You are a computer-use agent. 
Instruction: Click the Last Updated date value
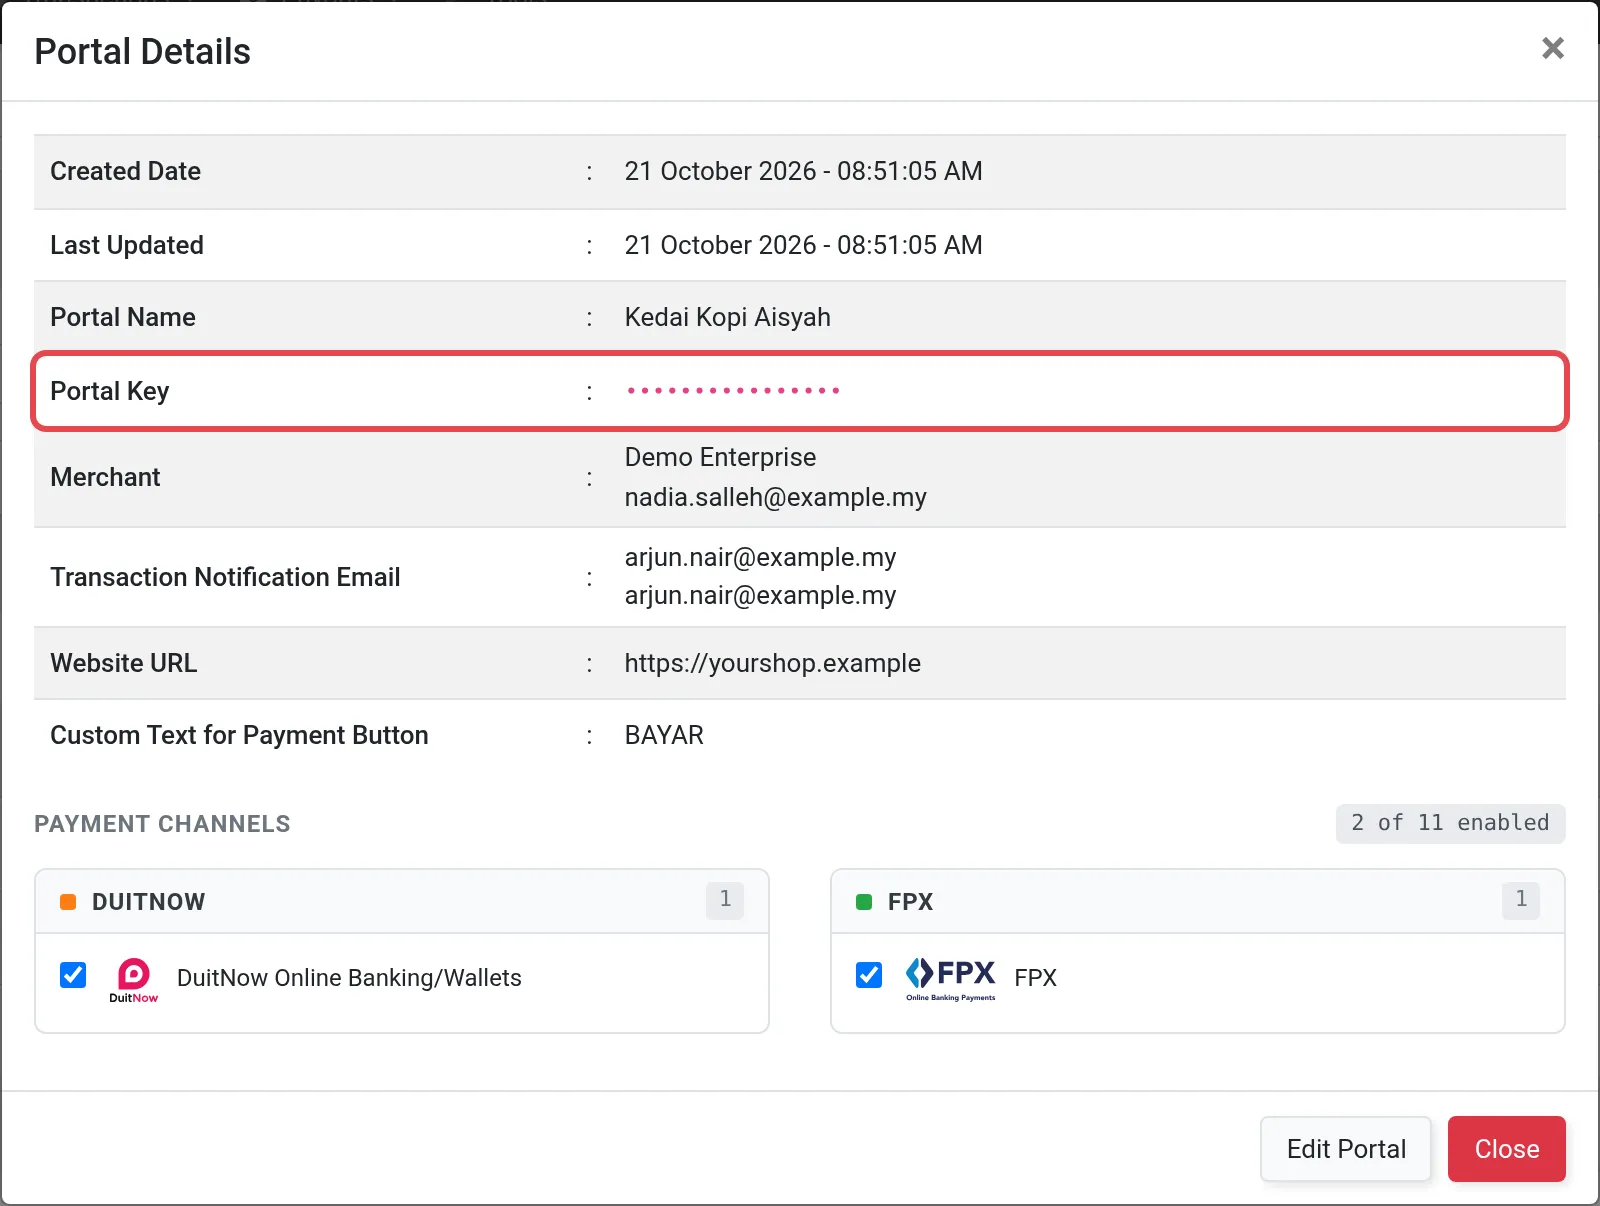(803, 245)
